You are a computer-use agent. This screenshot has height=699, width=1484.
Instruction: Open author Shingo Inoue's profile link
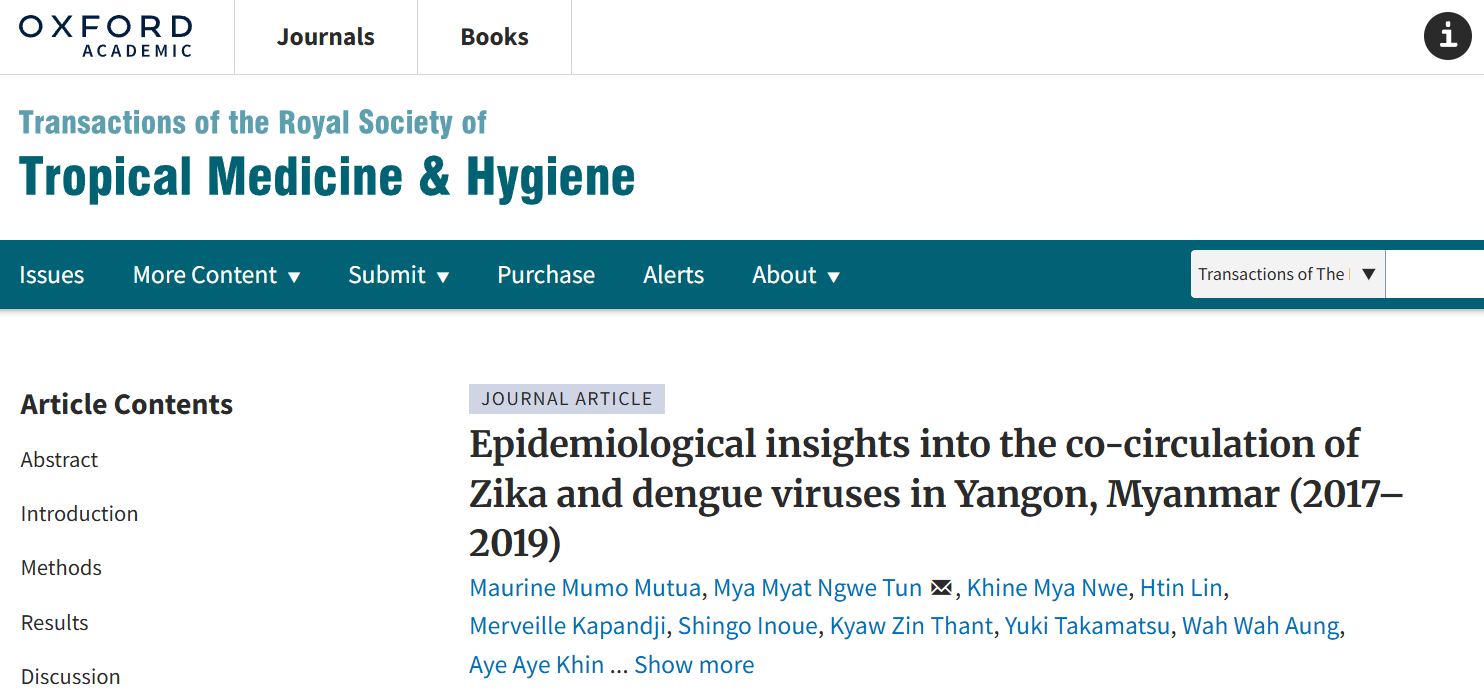pos(747,626)
